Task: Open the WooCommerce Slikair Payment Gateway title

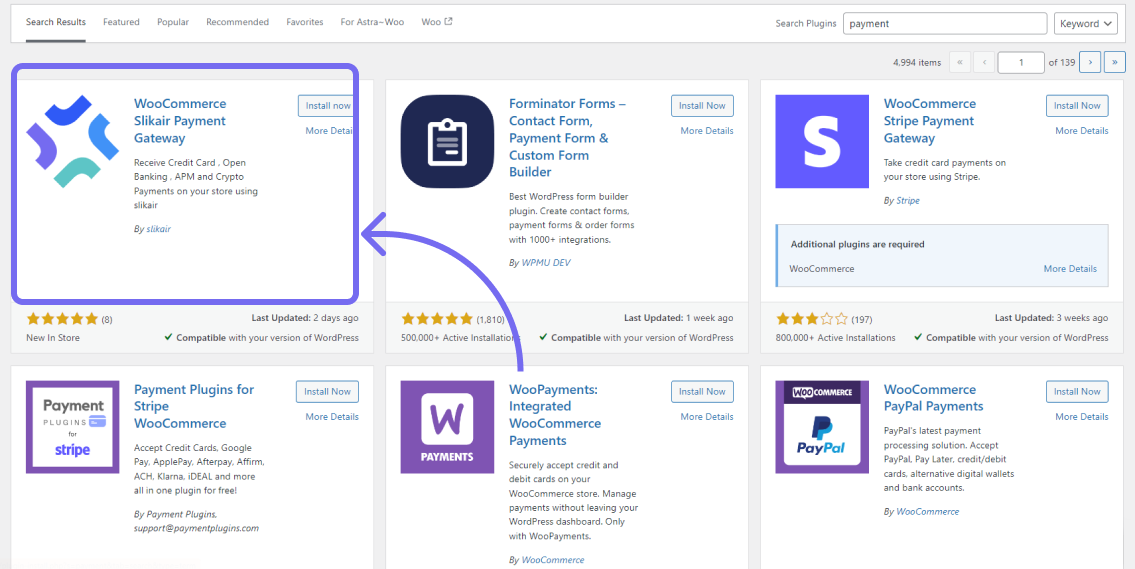Action: click(x=180, y=121)
